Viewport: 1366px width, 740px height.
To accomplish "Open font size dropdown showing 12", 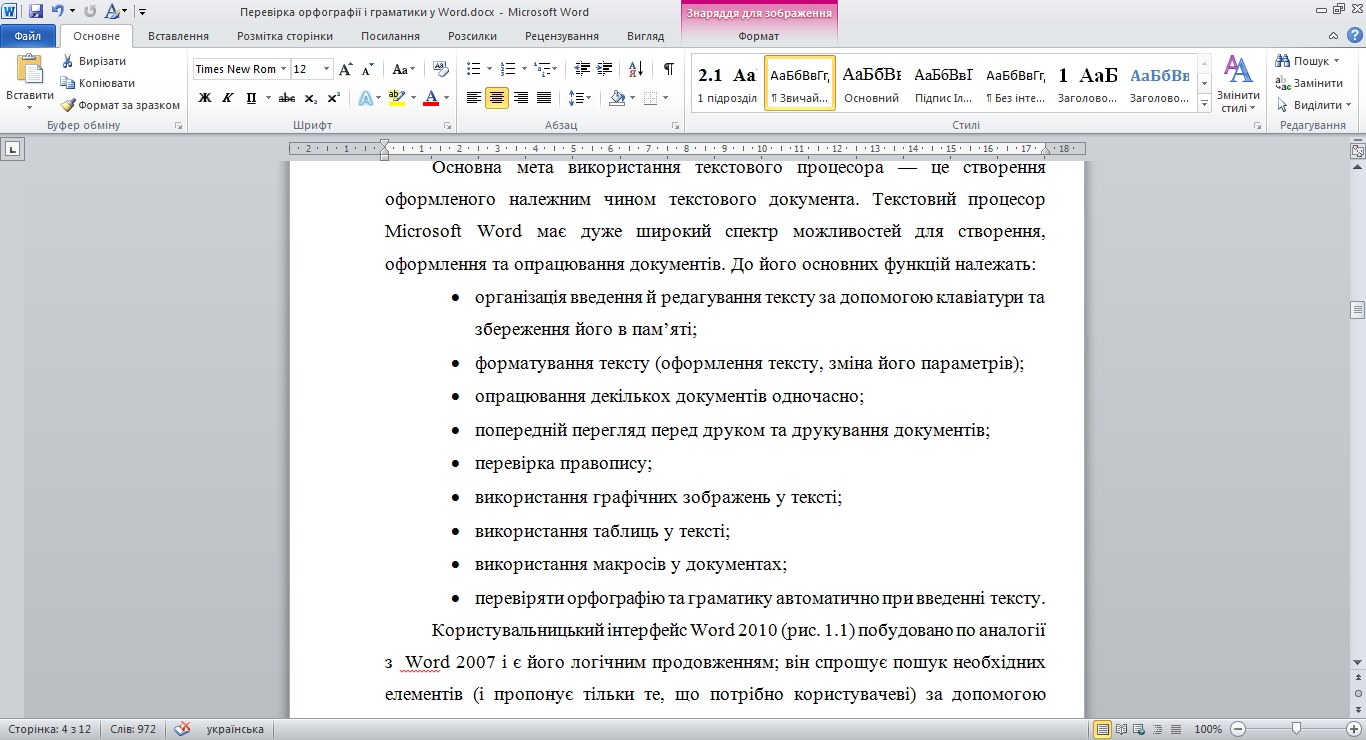I will tap(327, 69).
